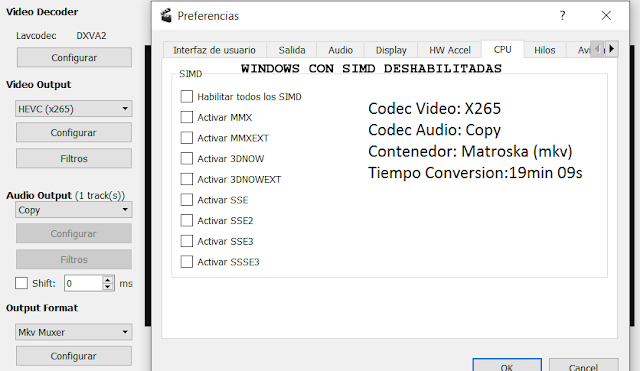This screenshot has height=371, width=640.
Task: Click Configurar under Output Format
Action: pyautogui.click(x=74, y=356)
